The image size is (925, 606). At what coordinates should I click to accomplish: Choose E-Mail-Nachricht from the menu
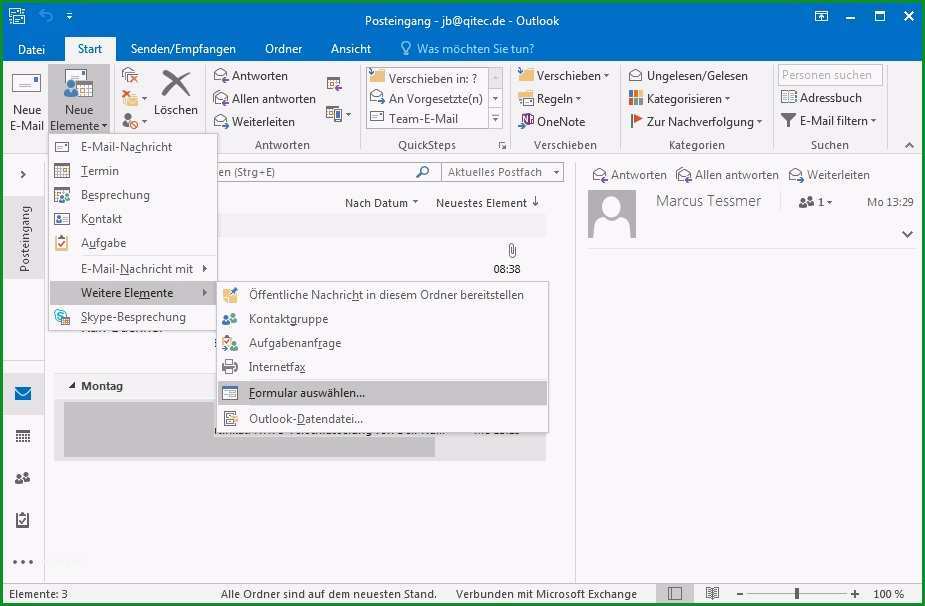133,146
